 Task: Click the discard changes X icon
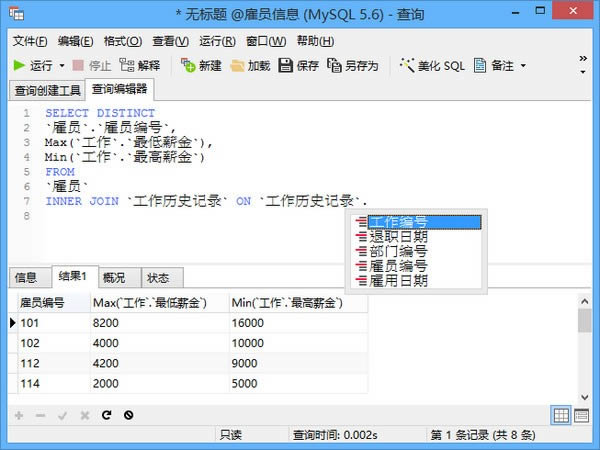[85, 415]
